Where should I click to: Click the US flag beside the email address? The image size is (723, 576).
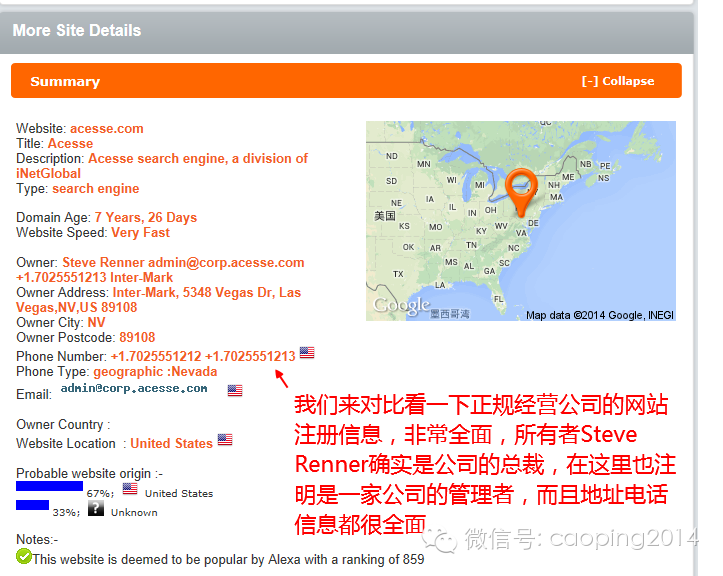coord(235,391)
